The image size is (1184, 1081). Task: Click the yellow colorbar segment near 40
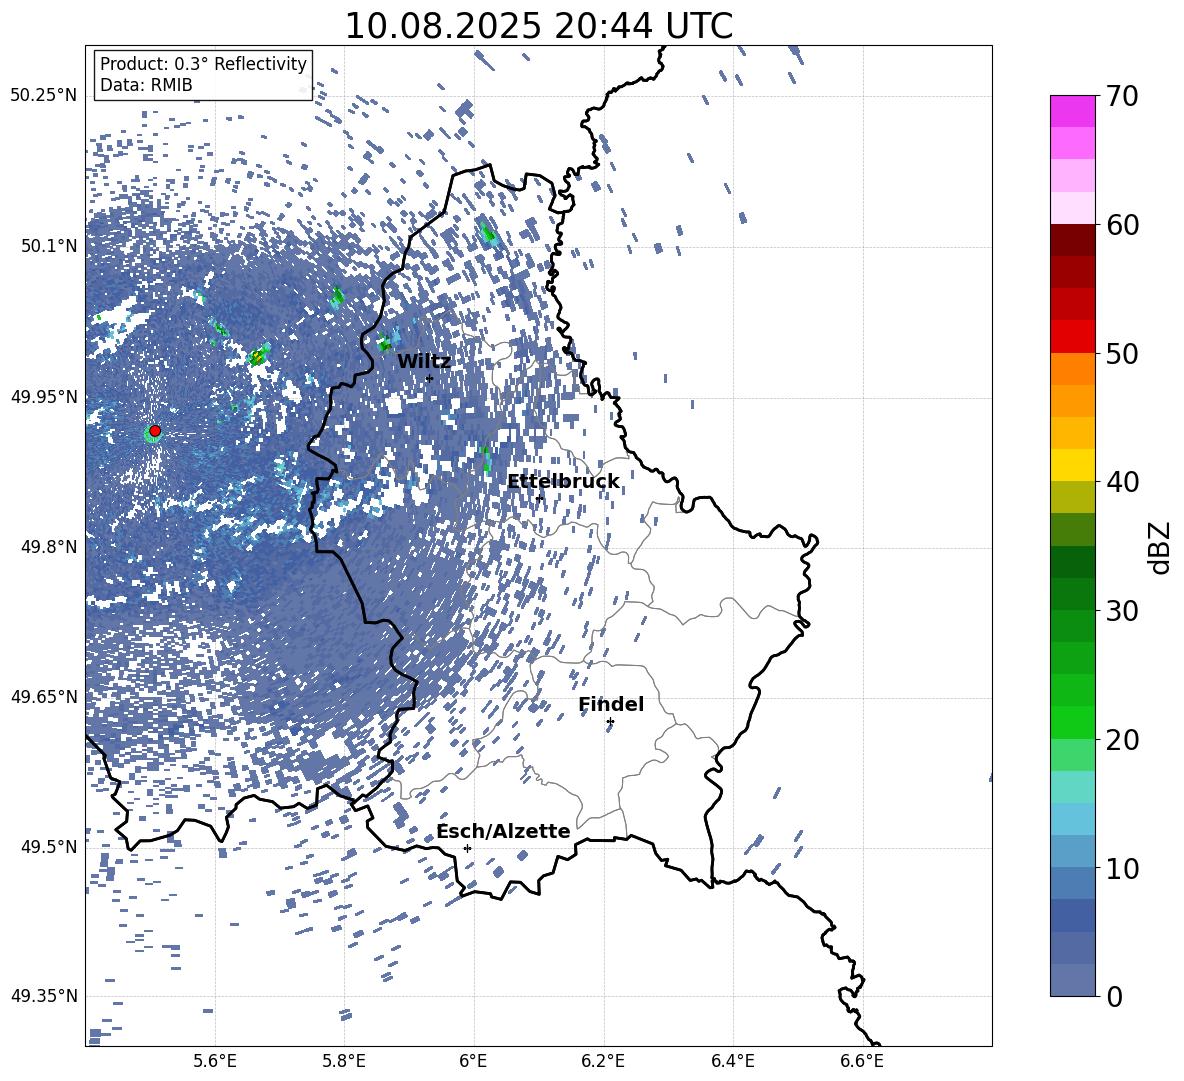point(1072,465)
